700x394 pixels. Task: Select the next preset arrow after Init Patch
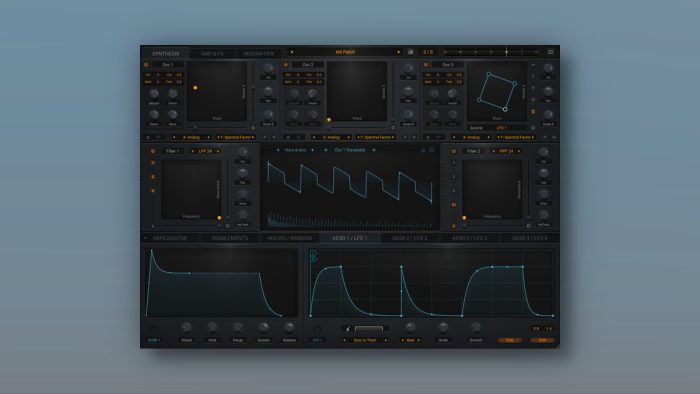(399, 52)
